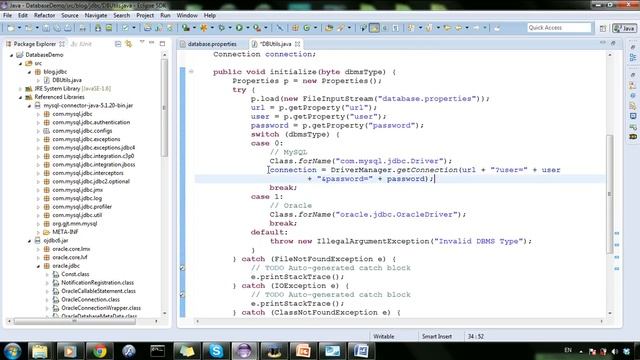The width and height of the screenshot is (640, 360).
Task: Click the "Writable" status bar entry
Action: click(x=384, y=336)
